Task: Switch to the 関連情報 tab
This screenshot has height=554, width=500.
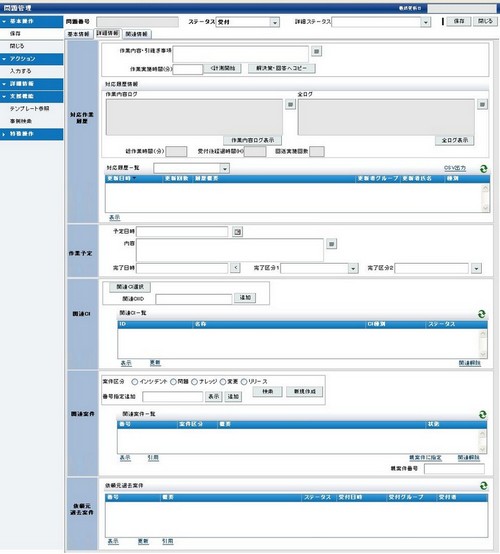Action: (x=137, y=34)
